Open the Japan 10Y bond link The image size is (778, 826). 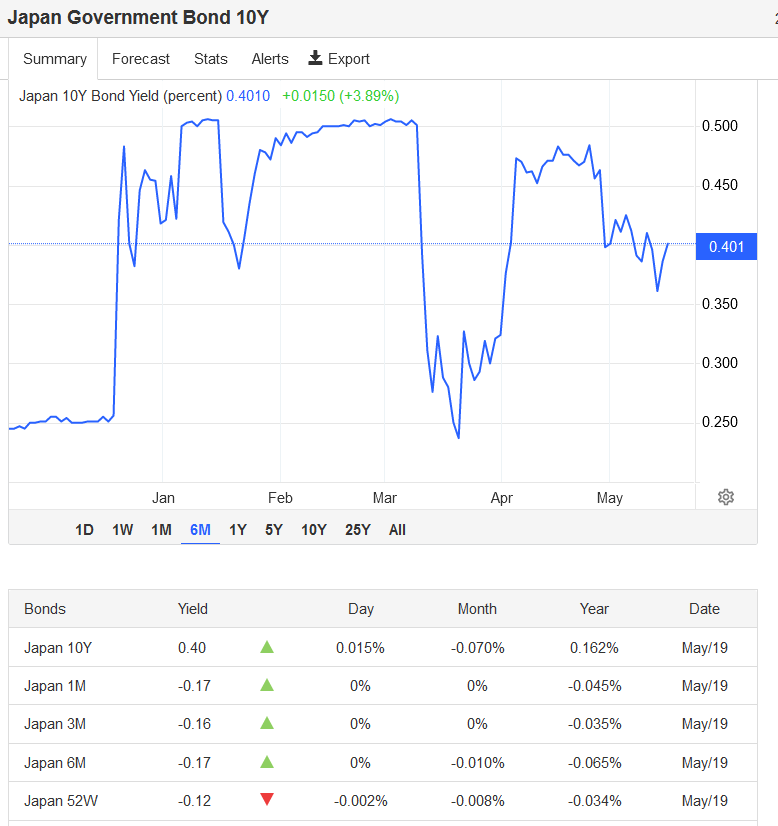[58, 647]
